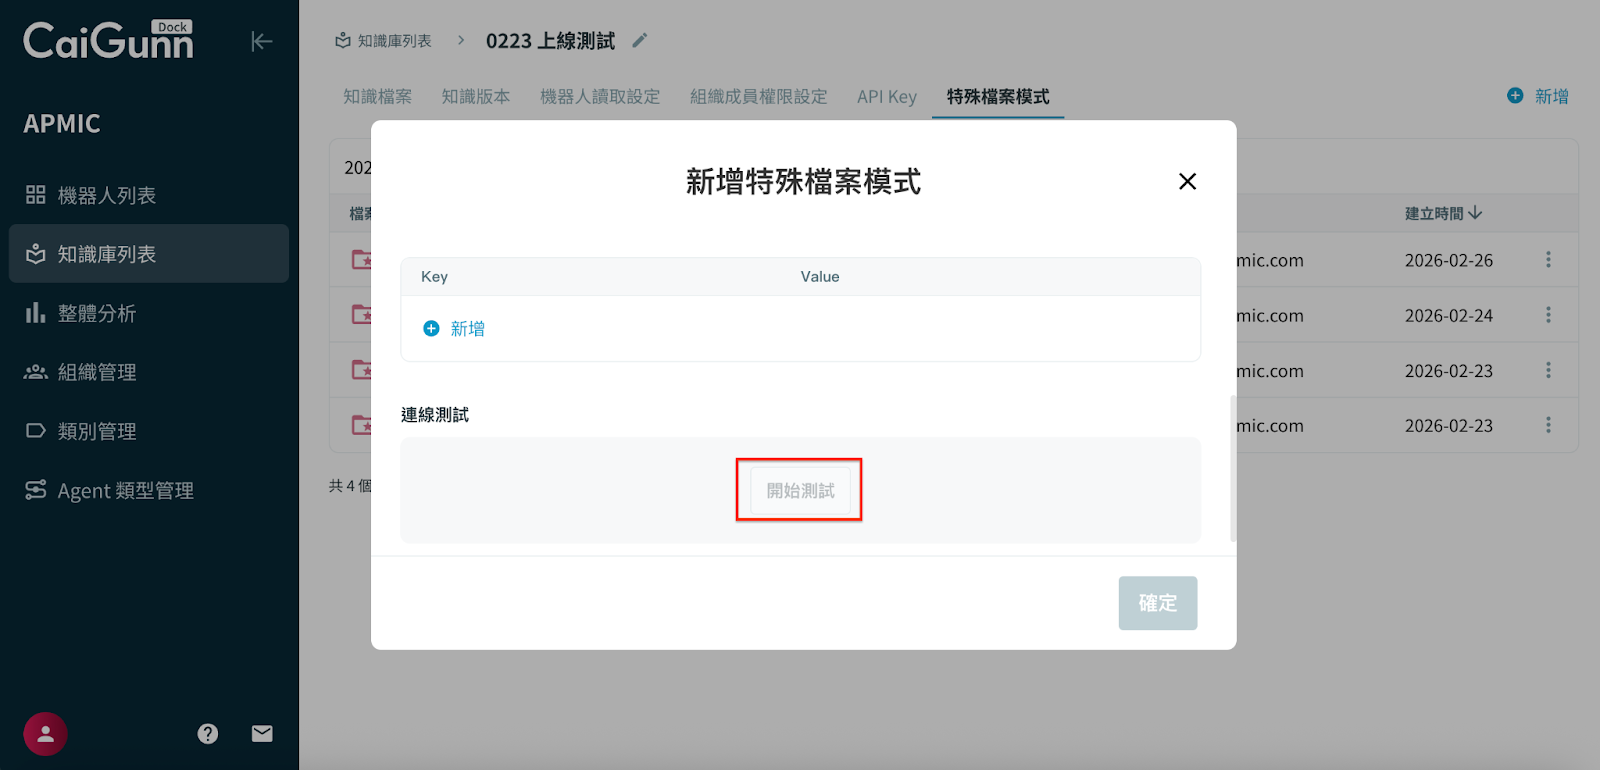Click the user avatar icon
1600x770 pixels.
pos(45,734)
